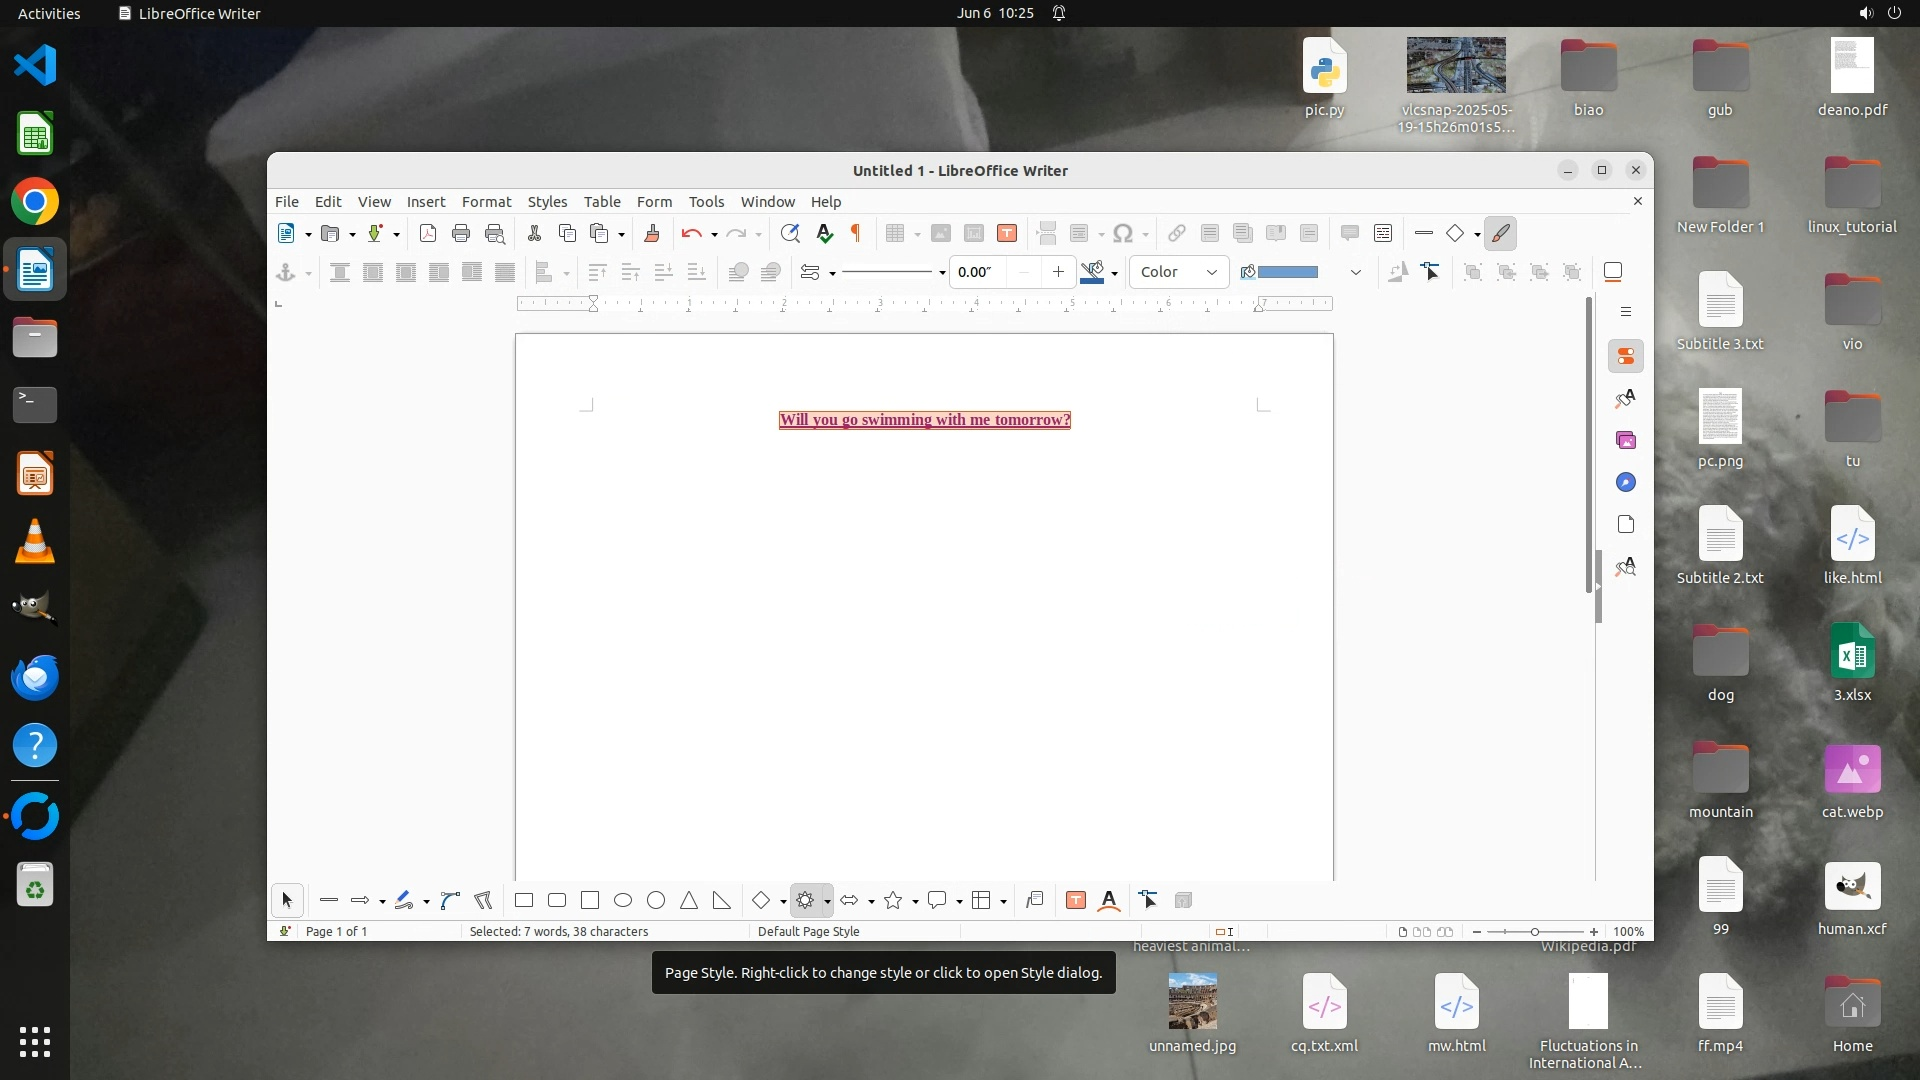Toggle Show Draw Functions button
The width and height of the screenshot is (1920, 1080).
[x=1500, y=233]
